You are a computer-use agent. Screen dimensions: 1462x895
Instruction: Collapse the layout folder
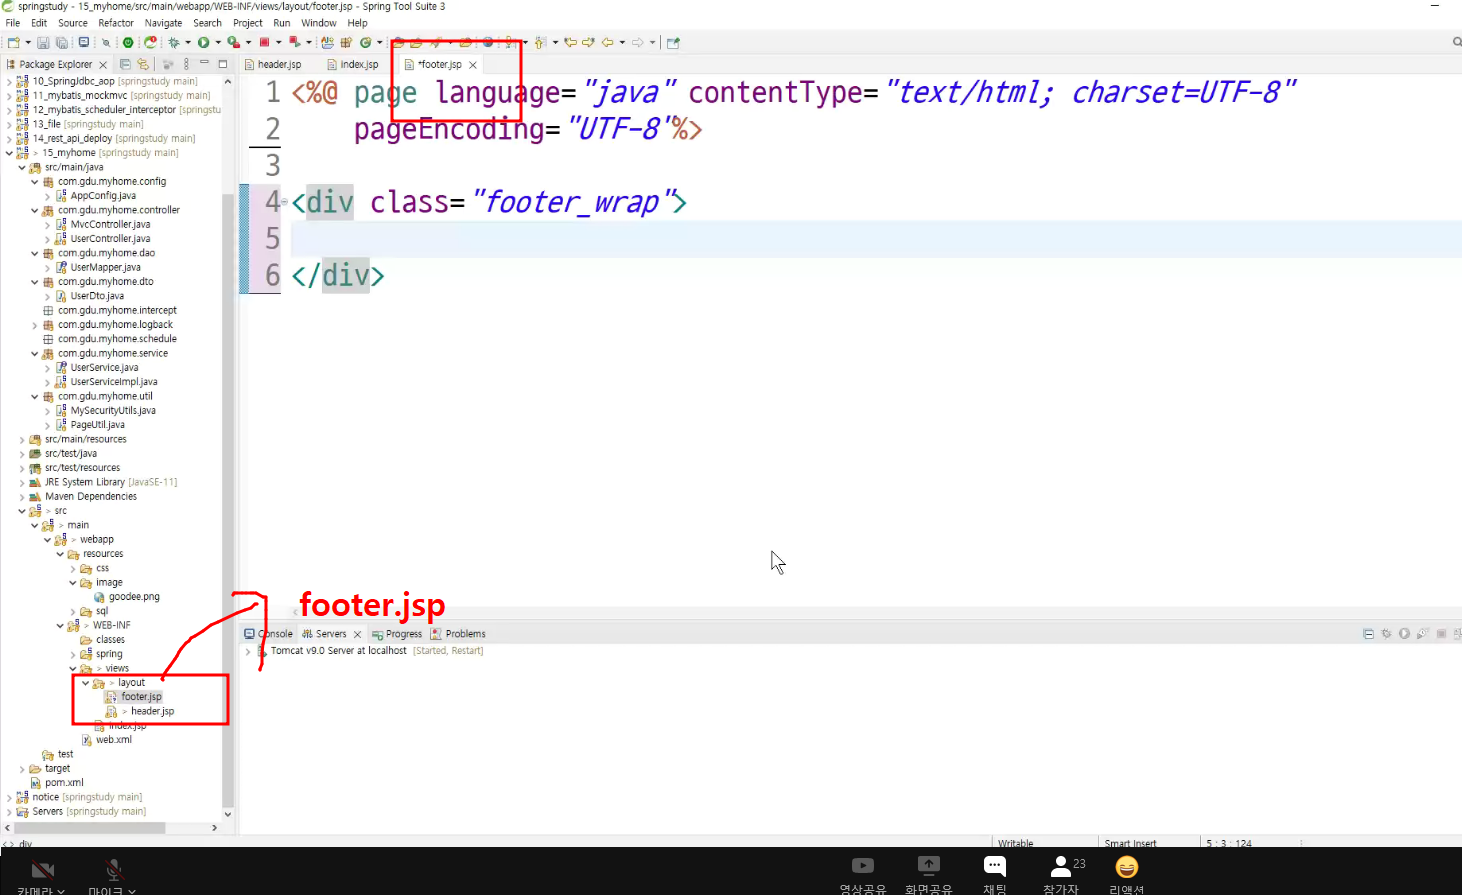85,683
